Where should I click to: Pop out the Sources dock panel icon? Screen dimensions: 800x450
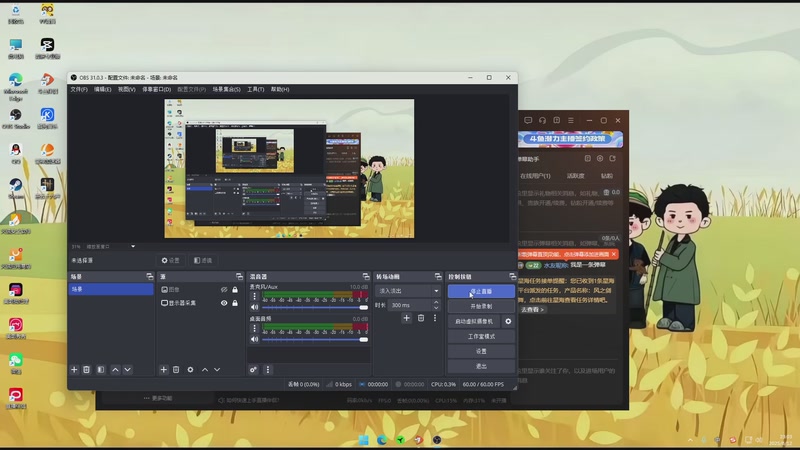[239, 276]
